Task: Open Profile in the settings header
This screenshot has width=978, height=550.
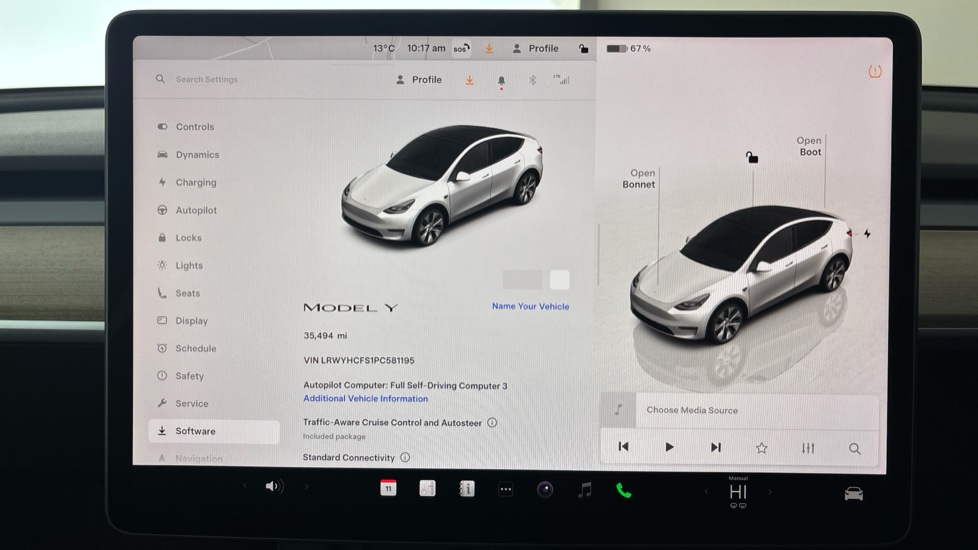Action: tap(419, 80)
